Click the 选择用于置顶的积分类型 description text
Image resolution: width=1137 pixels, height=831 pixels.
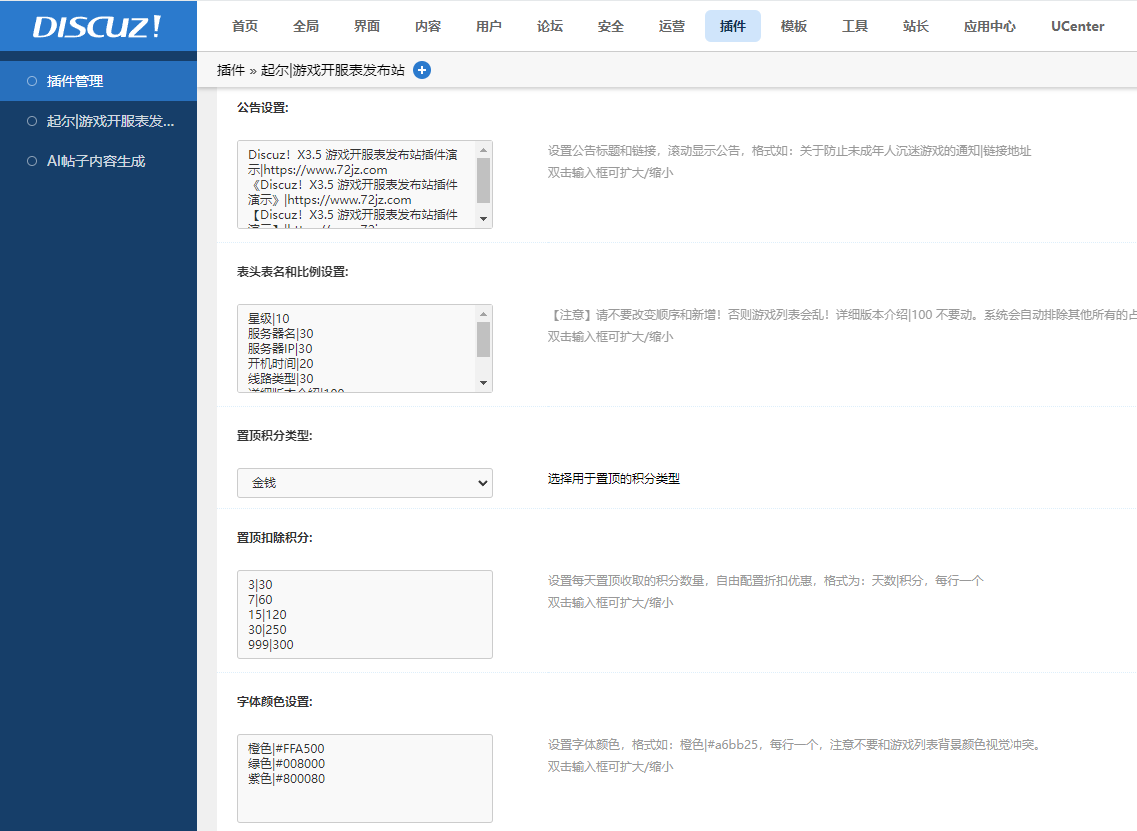click(x=613, y=479)
